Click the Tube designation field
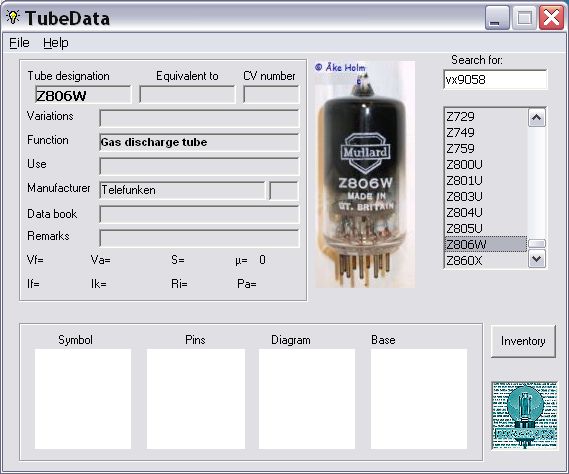 click(x=83, y=95)
